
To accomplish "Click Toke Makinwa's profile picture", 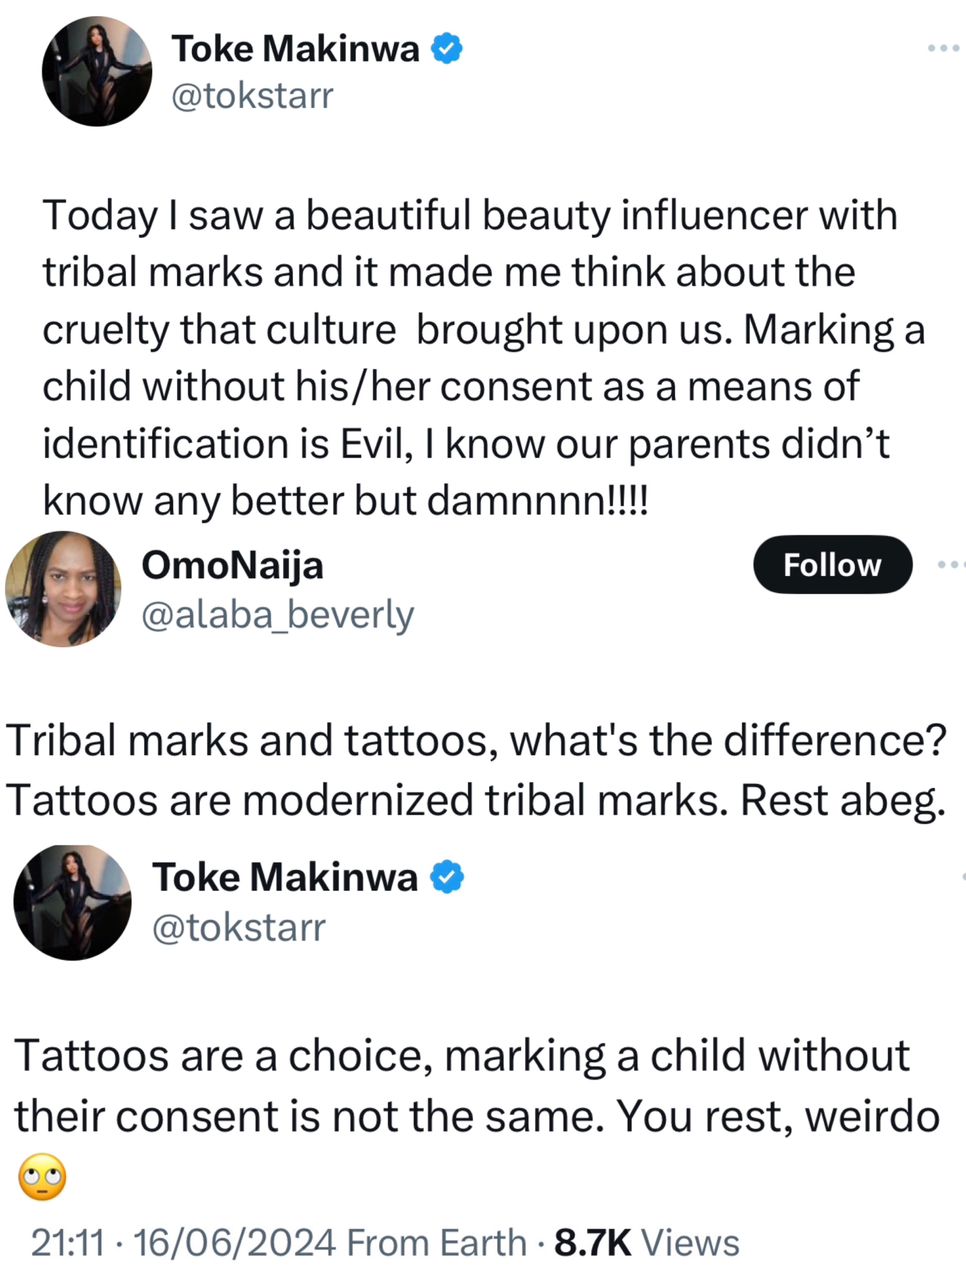I will [x=97, y=71].
